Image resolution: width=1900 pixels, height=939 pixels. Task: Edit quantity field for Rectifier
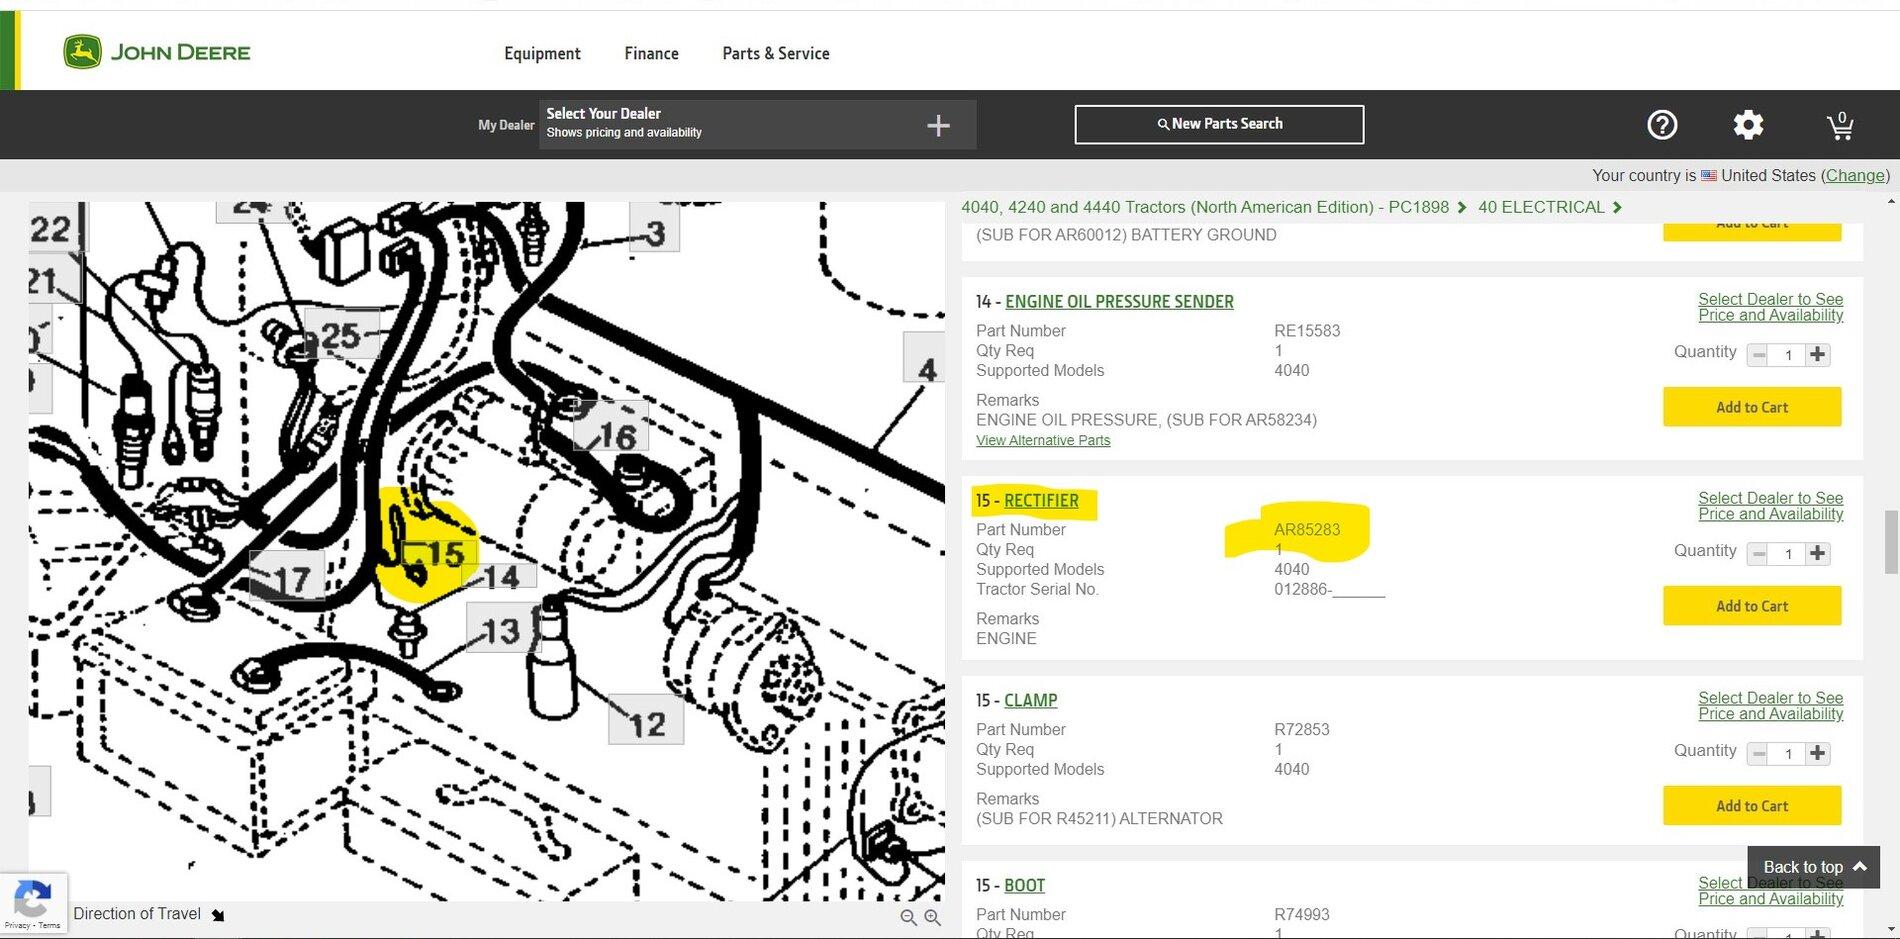(x=1788, y=554)
